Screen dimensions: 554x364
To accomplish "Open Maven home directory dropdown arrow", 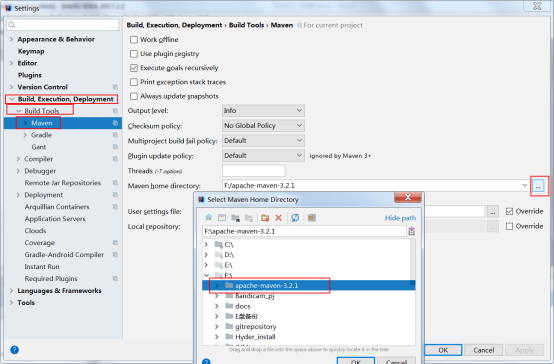I will [524, 186].
